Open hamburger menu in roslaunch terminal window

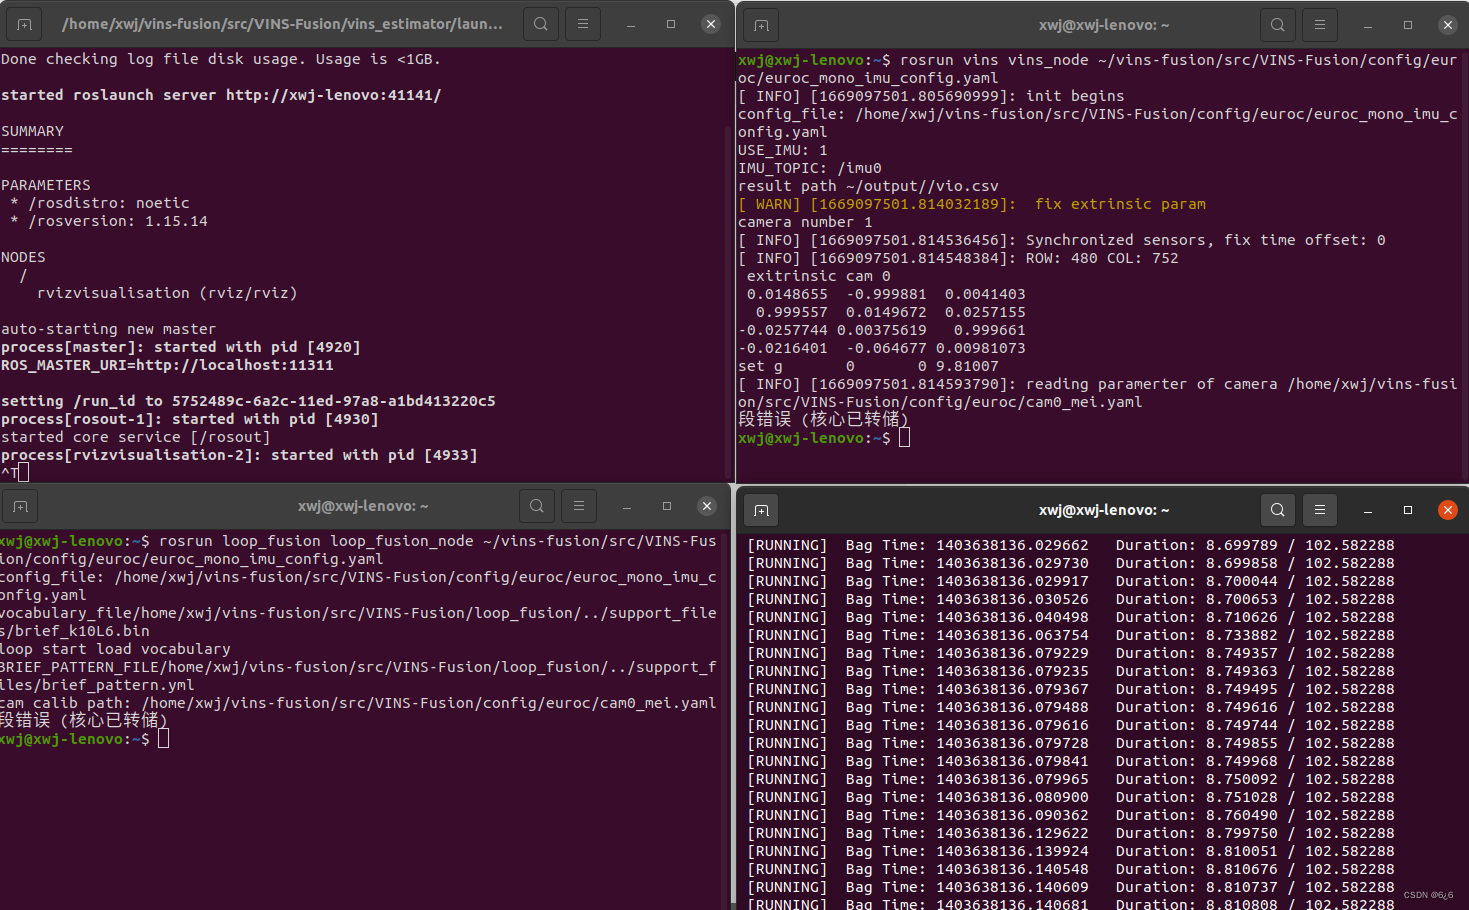click(583, 24)
